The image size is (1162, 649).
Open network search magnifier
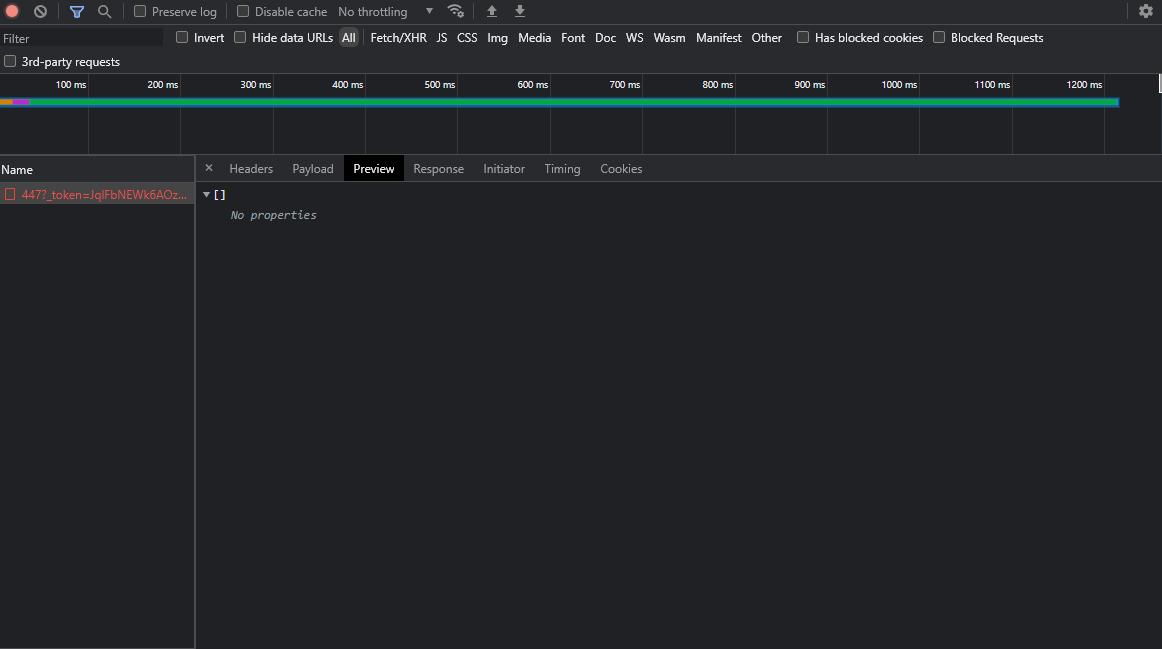[104, 11]
